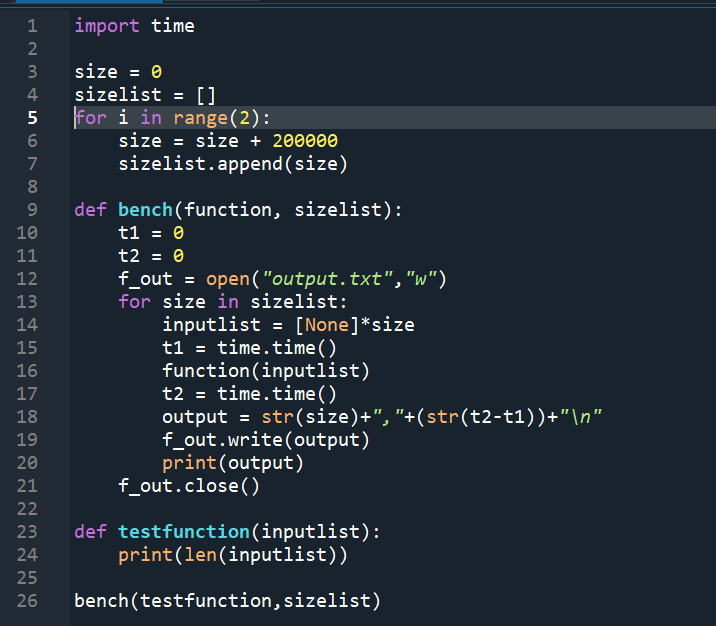Click 'function(inputlist)' call
Image resolution: width=716 pixels, height=626 pixels.
tap(266, 371)
